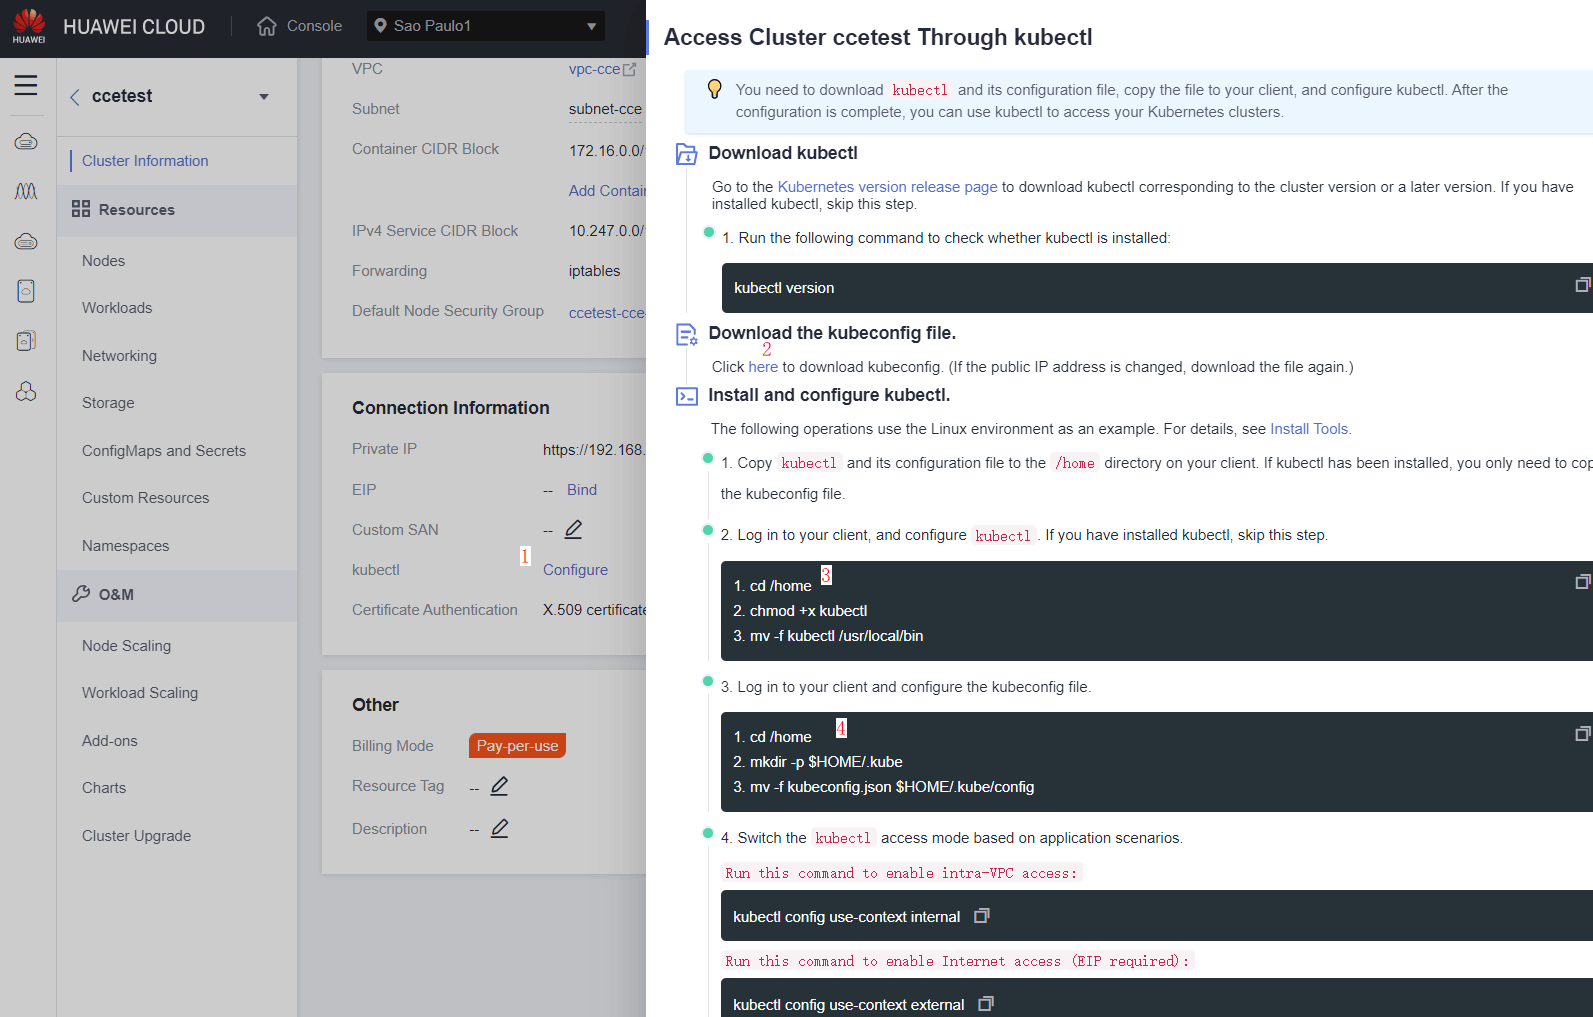Copy the kubectl version command
The image size is (1593, 1017).
(1581, 286)
